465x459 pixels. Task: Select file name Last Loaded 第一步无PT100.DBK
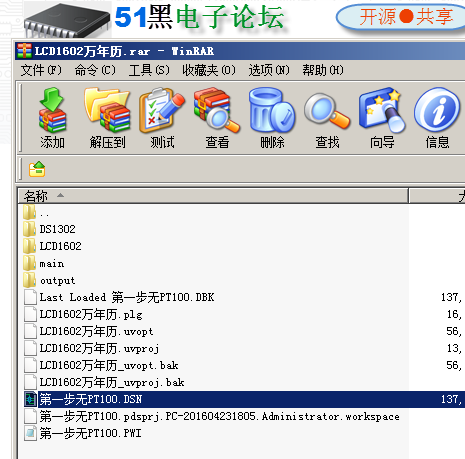pyautogui.click(x=127, y=297)
